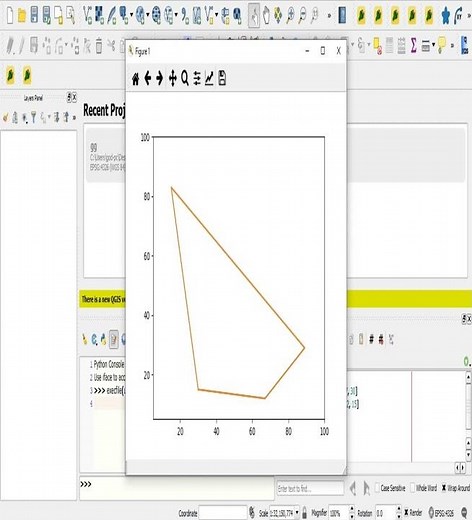Click the EPSG:4326 CRS button
The image size is (472, 520).
point(441,512)
